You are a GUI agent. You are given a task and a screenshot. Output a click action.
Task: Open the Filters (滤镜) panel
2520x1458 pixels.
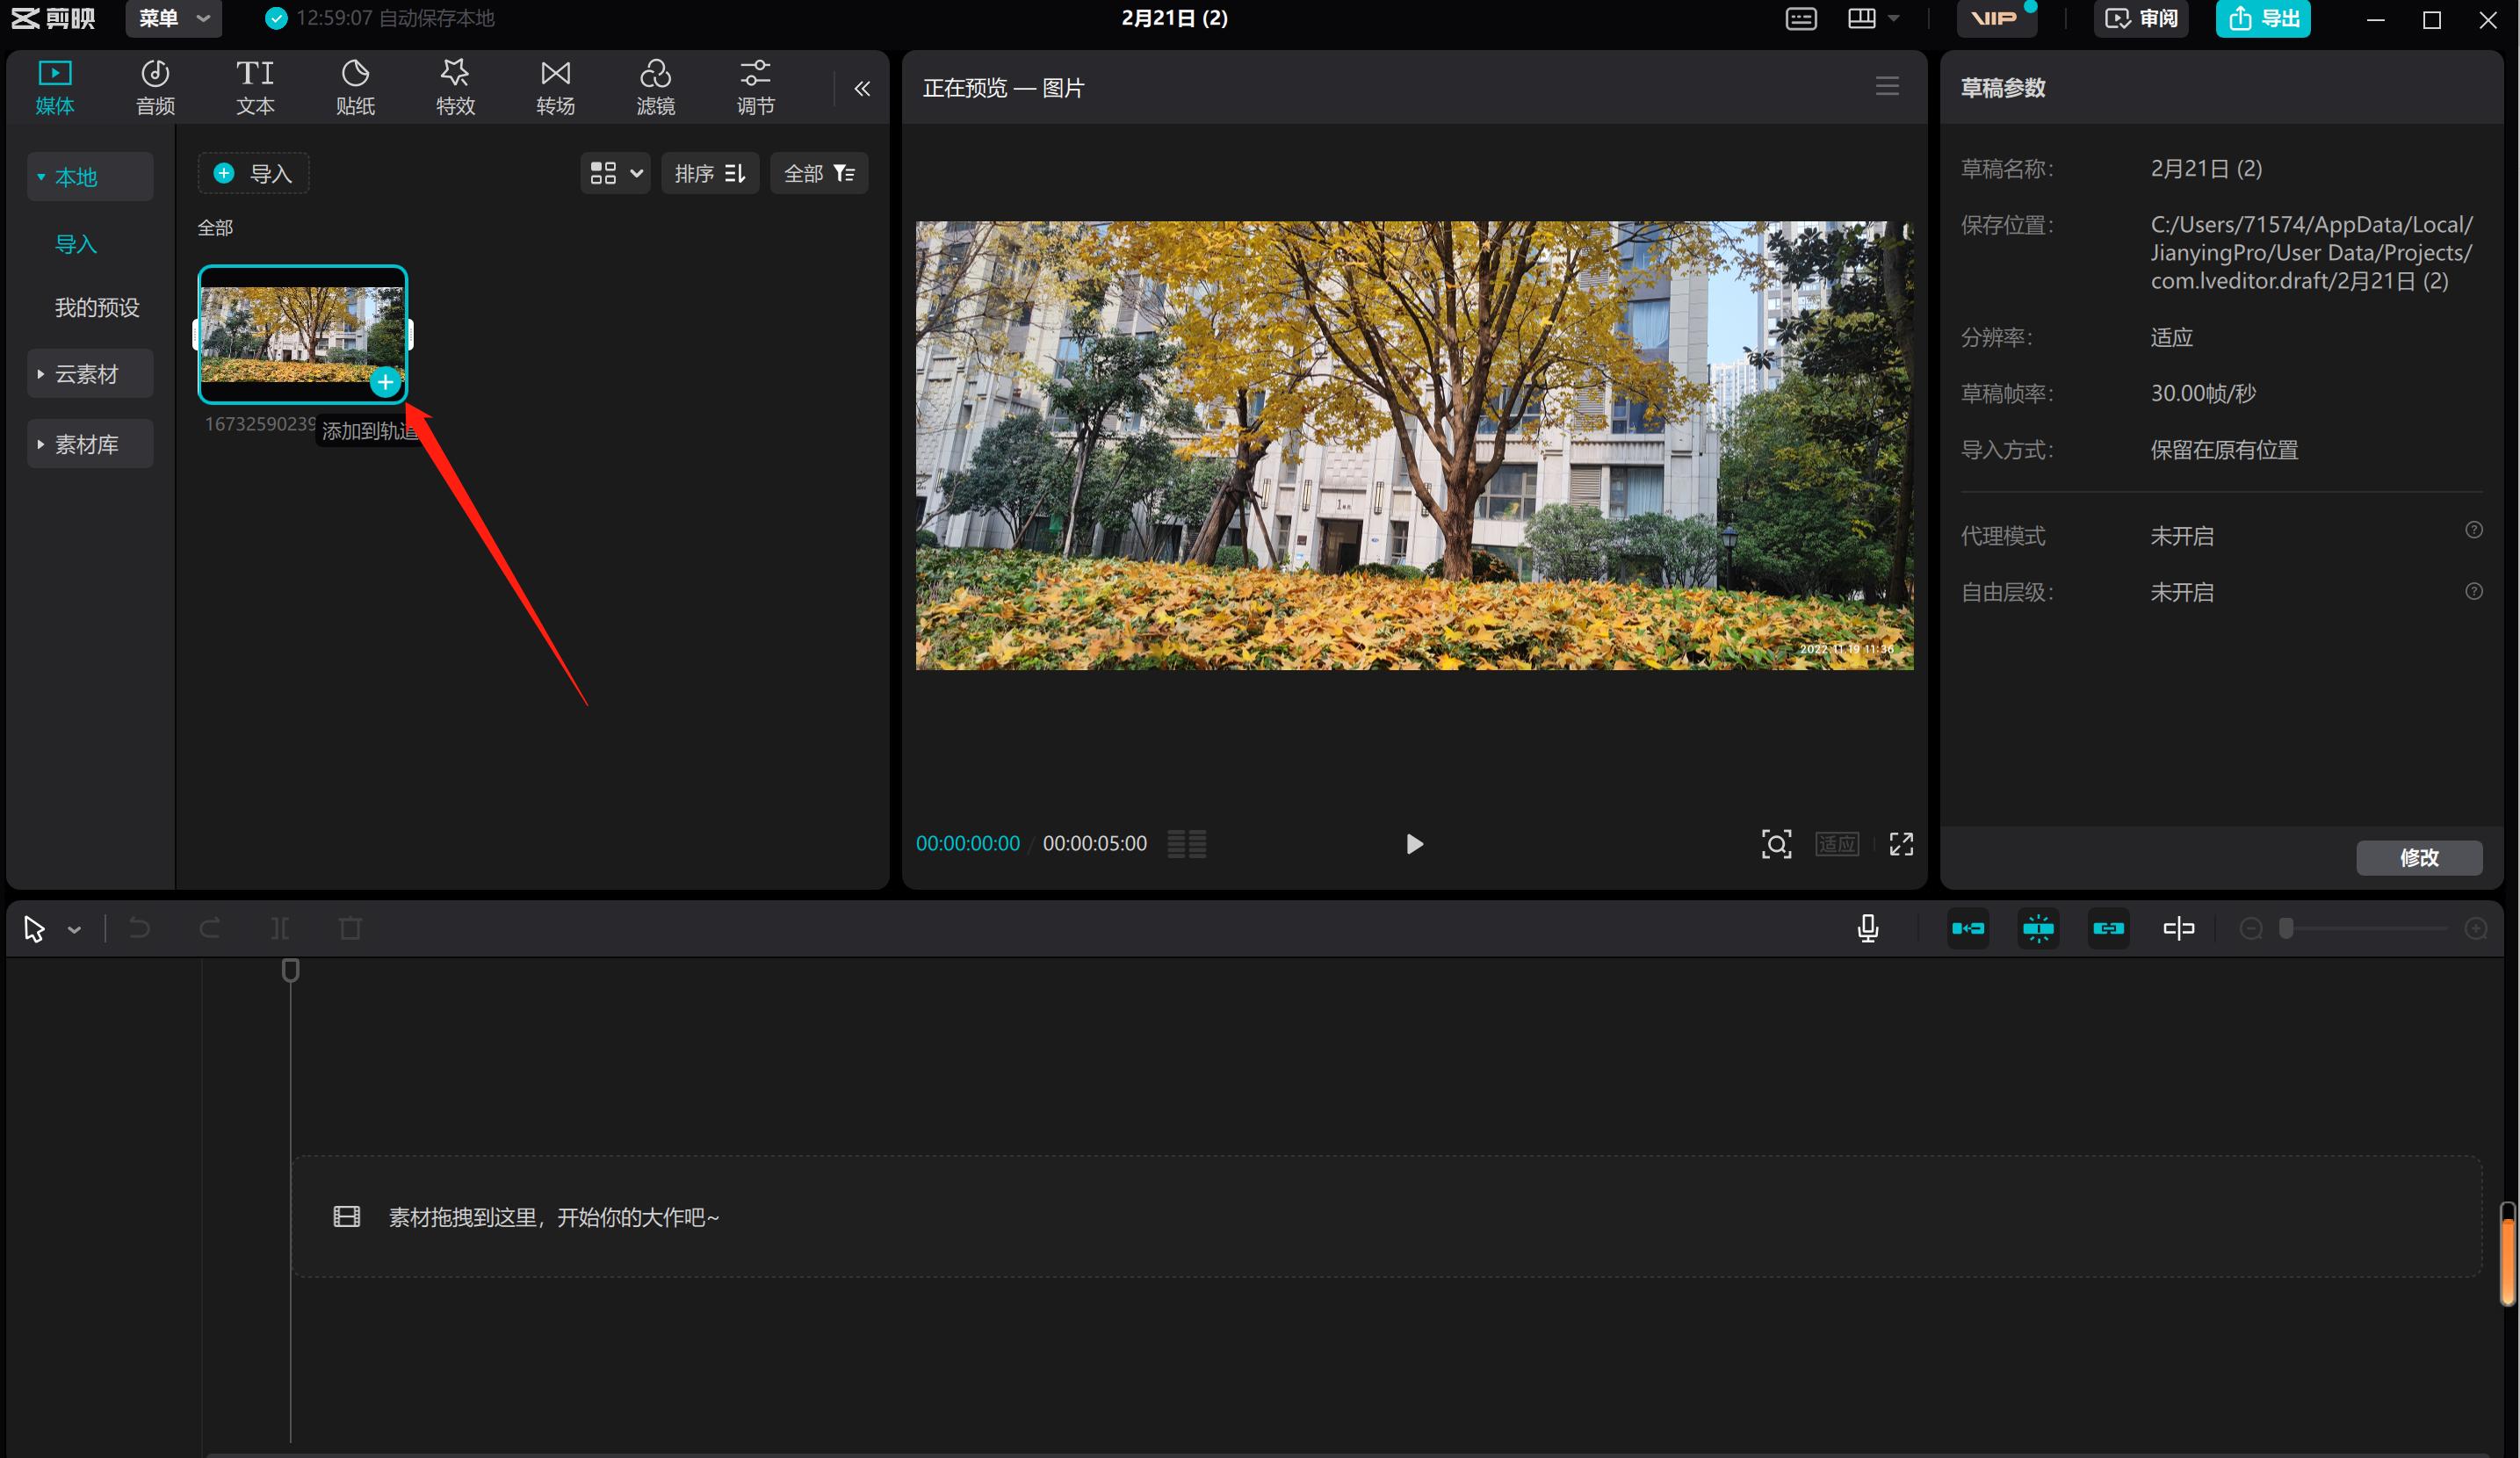tap(655, 87)
